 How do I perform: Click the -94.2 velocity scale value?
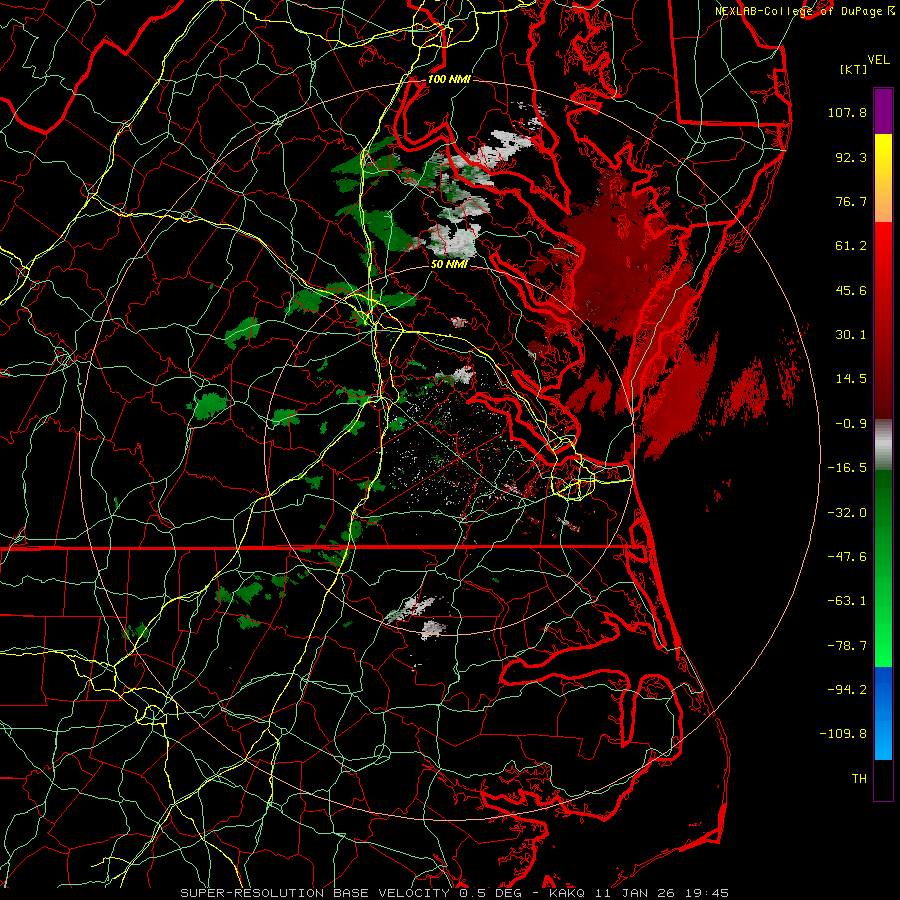pyautogui.click(x=847, y=690)
